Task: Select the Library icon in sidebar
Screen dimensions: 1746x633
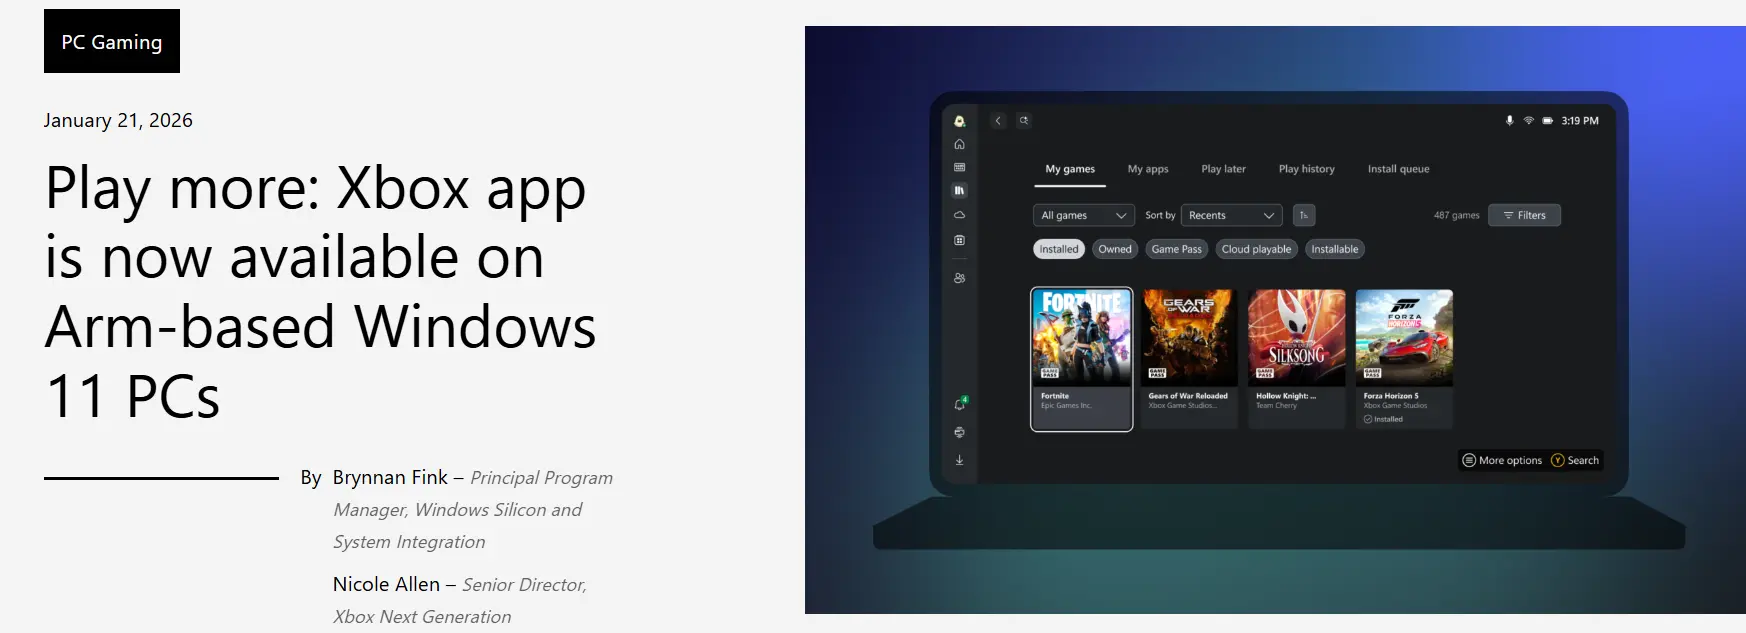Action: click(959, 190)
